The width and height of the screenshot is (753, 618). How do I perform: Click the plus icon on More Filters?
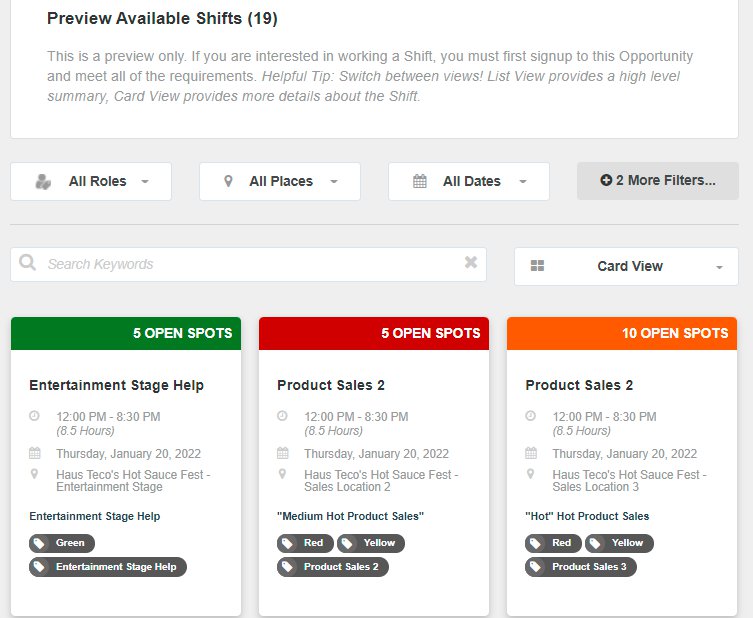point(606,181)
